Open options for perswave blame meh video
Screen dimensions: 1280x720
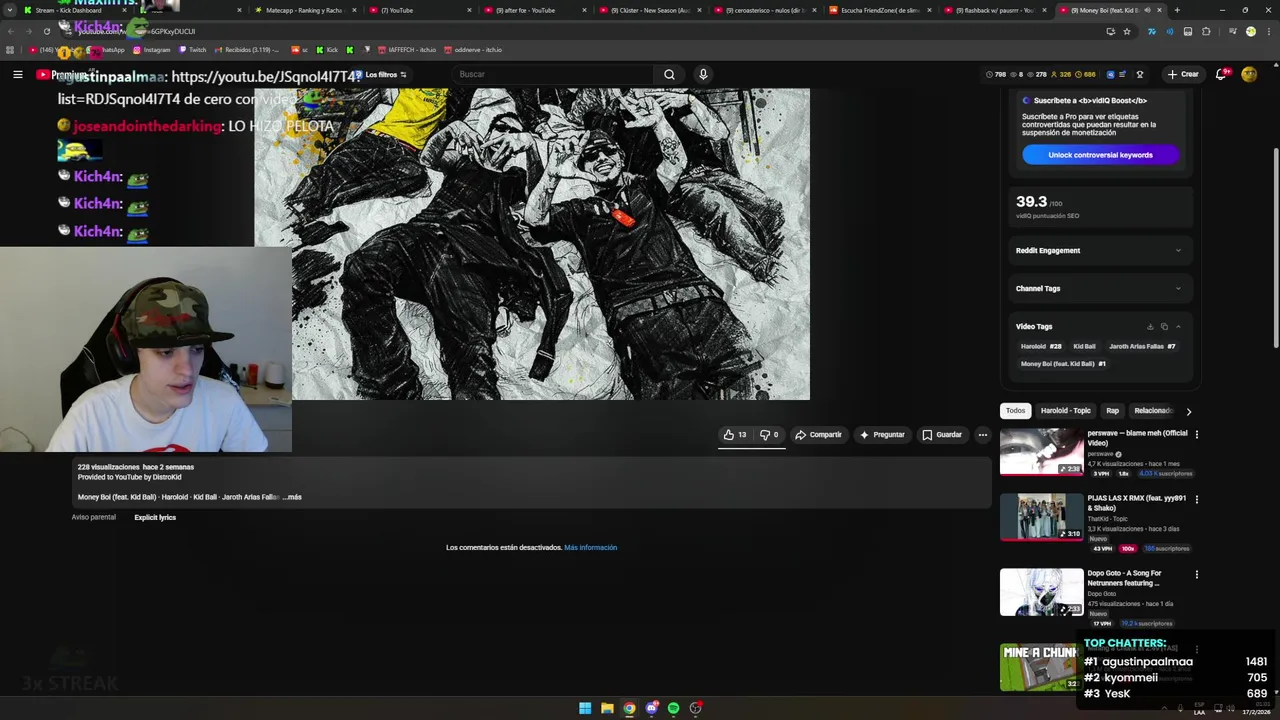[x=1196, y=435]
